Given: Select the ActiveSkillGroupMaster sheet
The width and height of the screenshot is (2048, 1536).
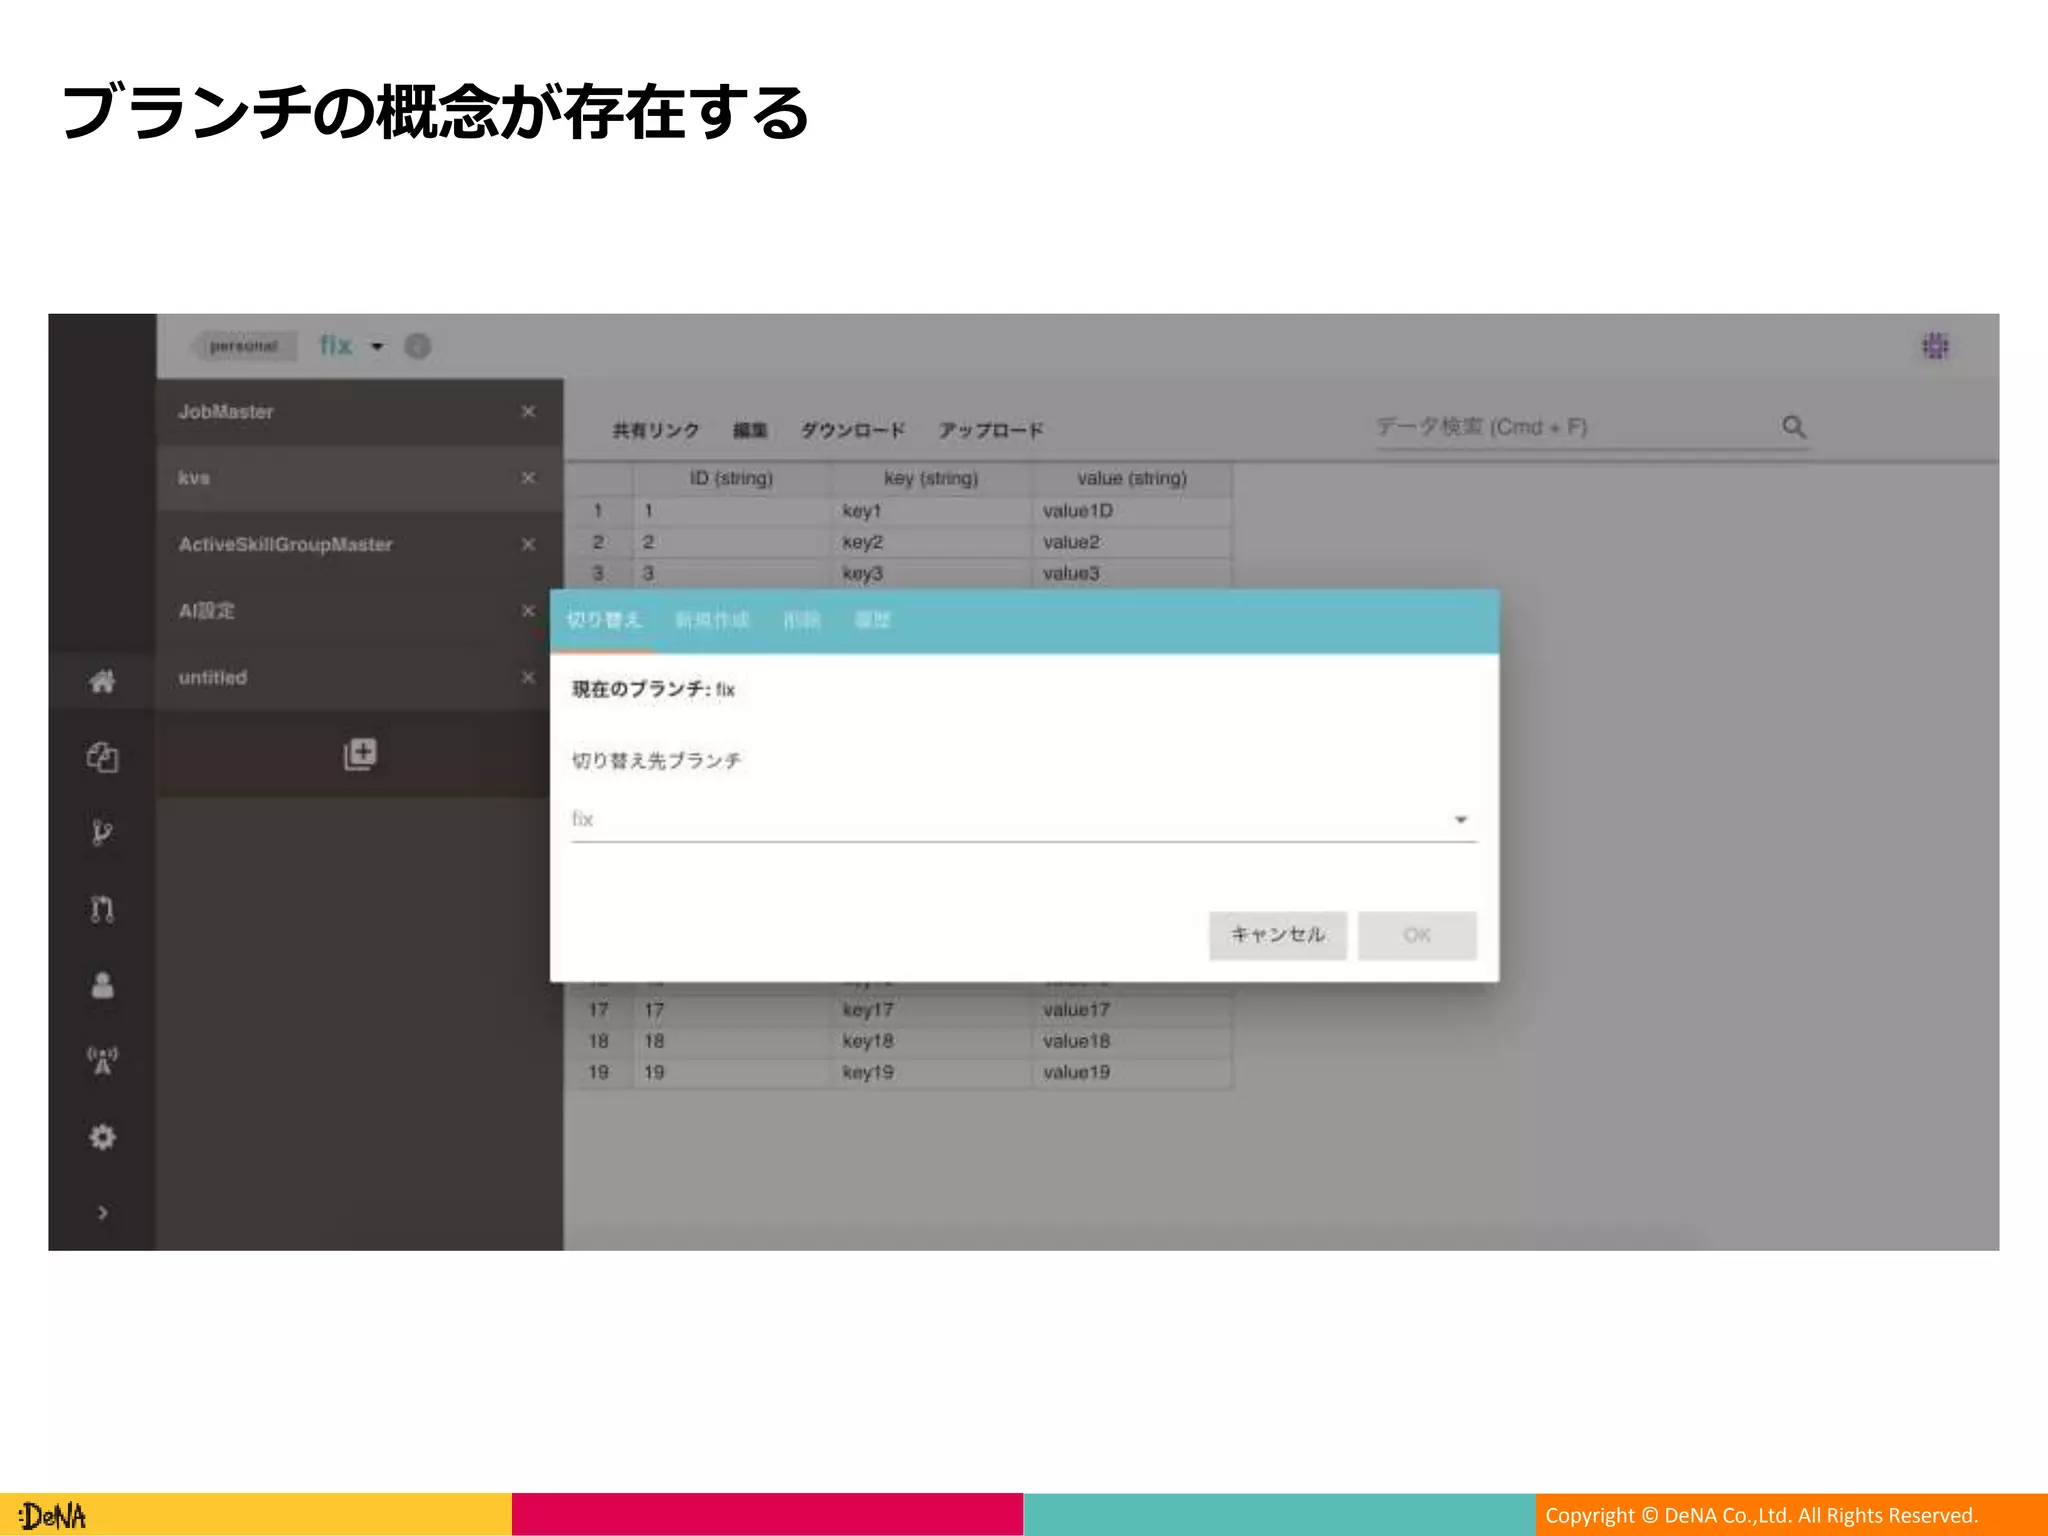Looking at the screenshot, I should (x=360, y=544).
